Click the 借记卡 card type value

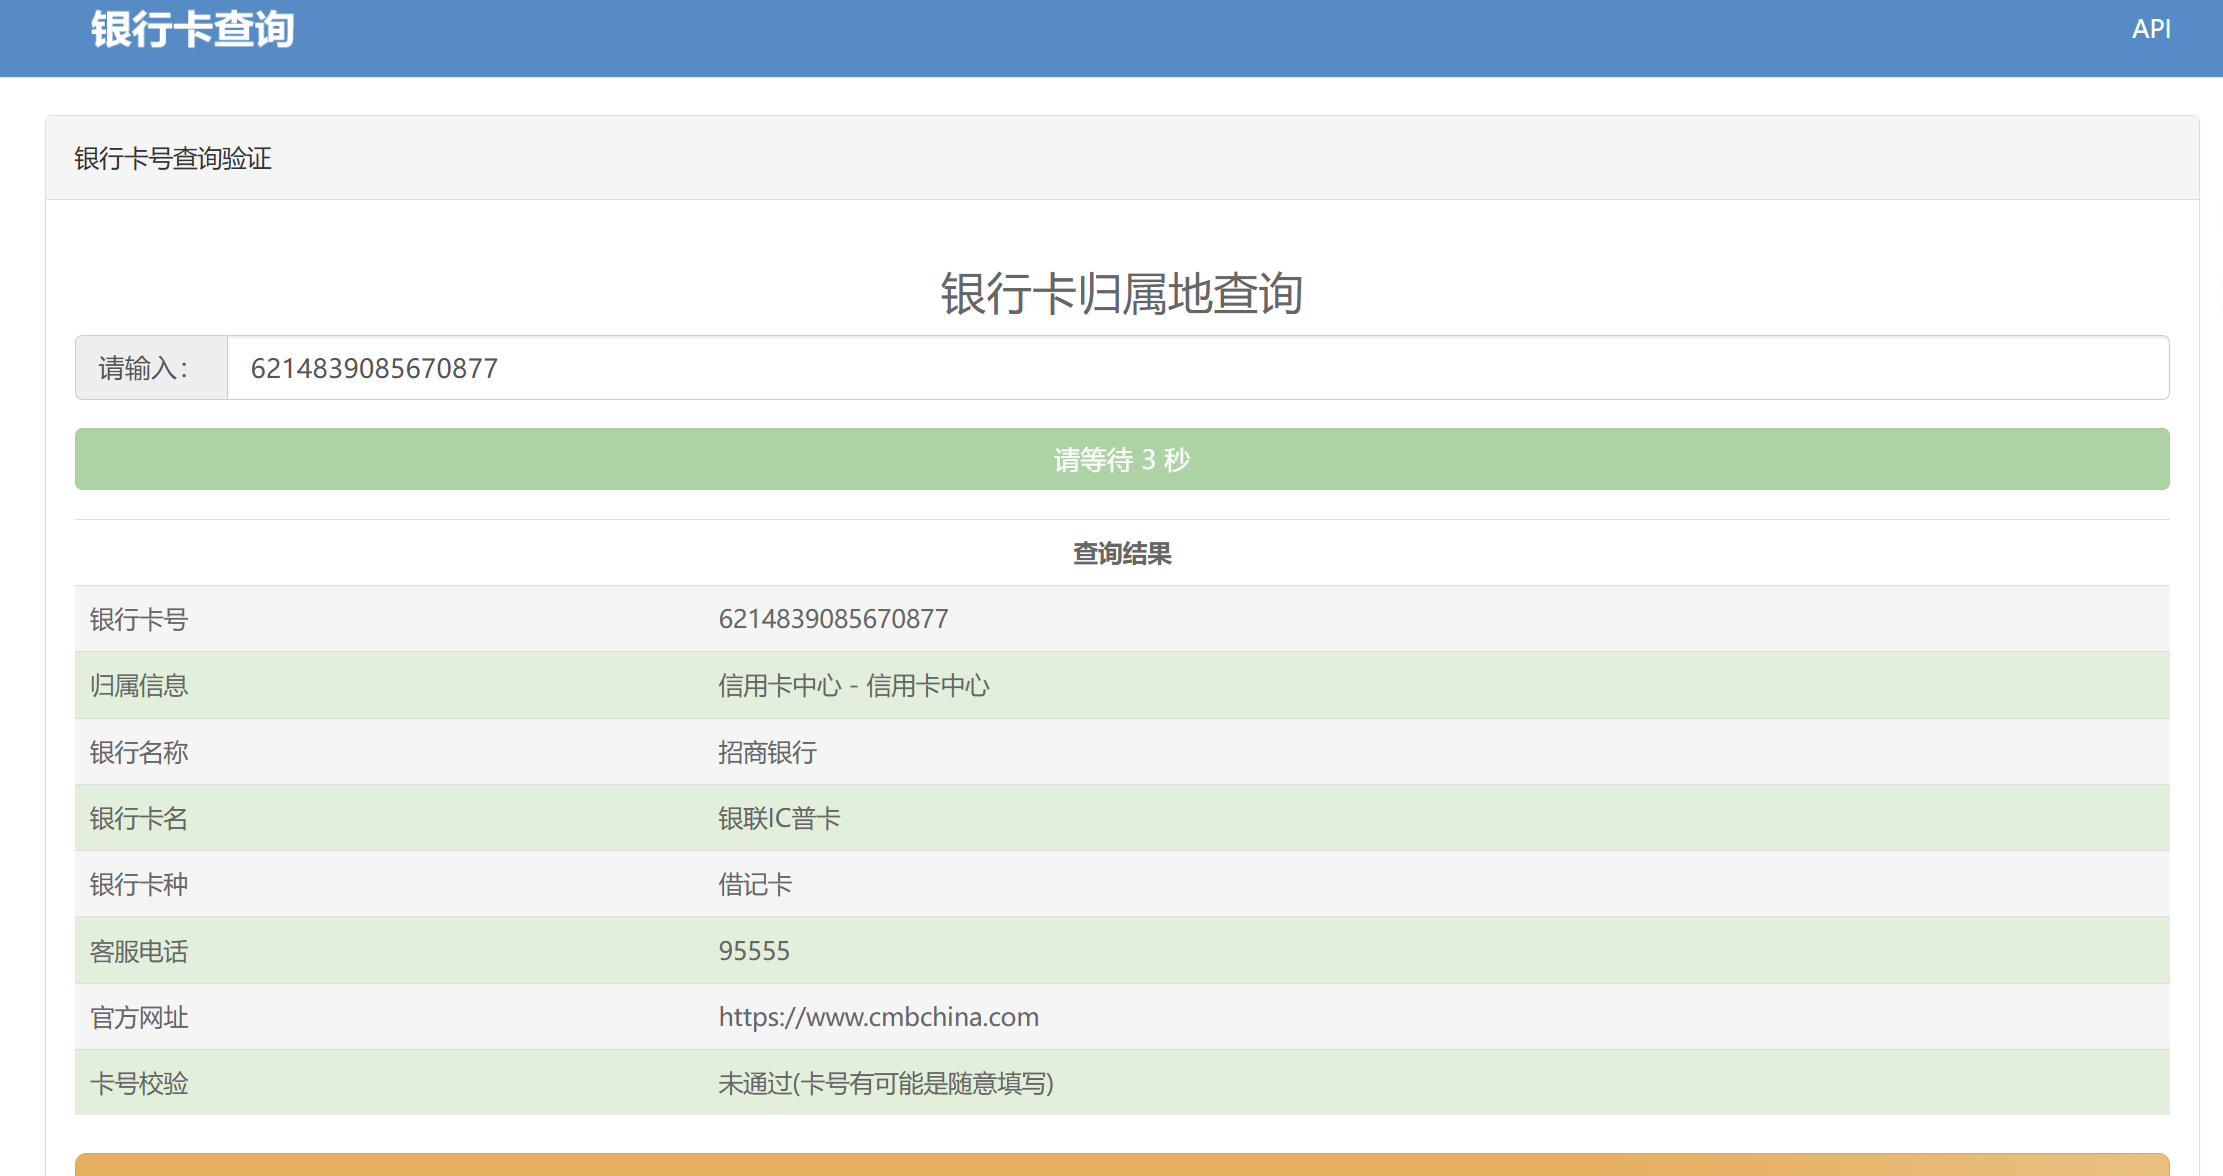coord(755,885)
